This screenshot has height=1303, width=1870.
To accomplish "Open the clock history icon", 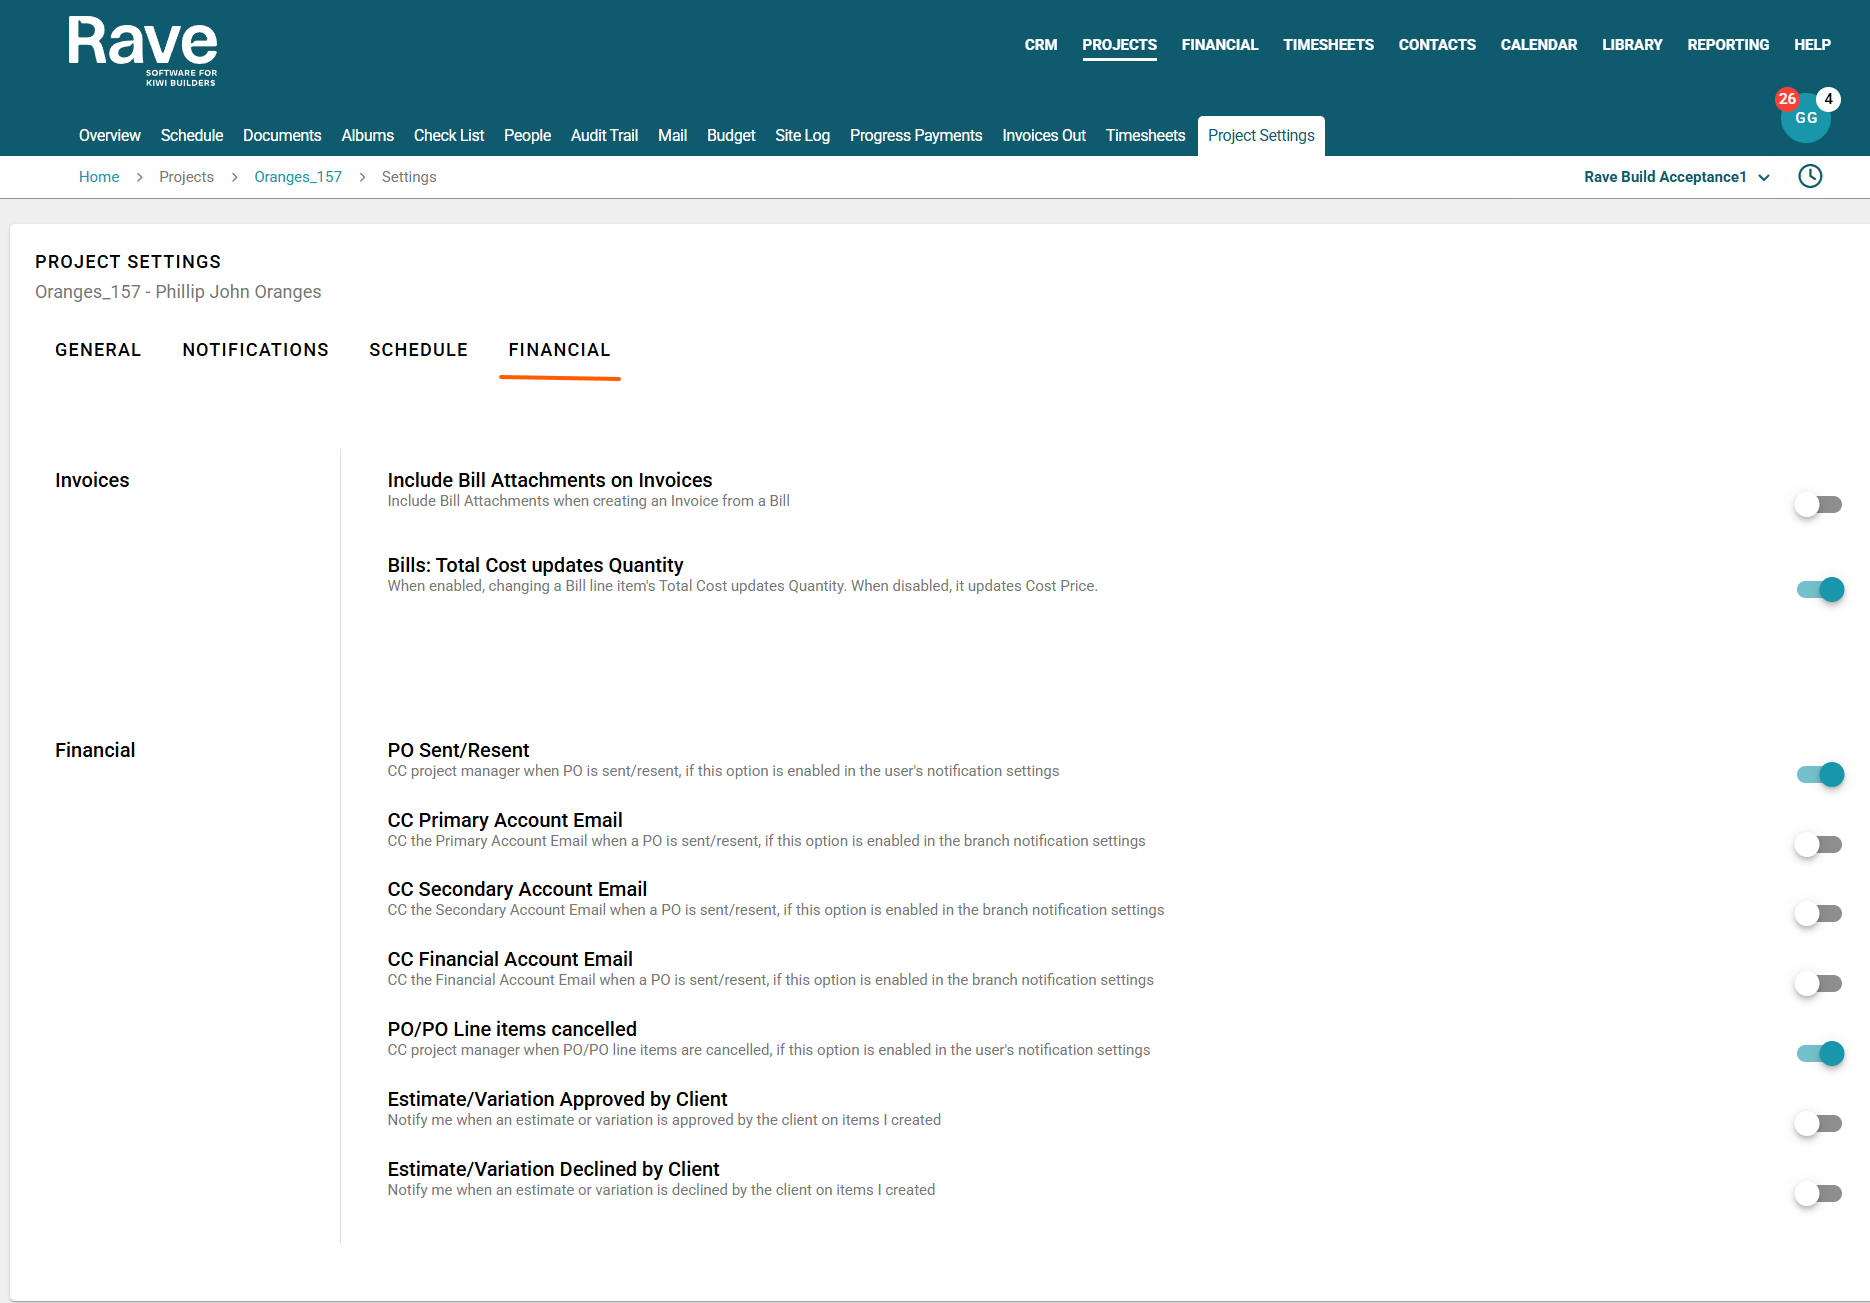I will 1810,177.
